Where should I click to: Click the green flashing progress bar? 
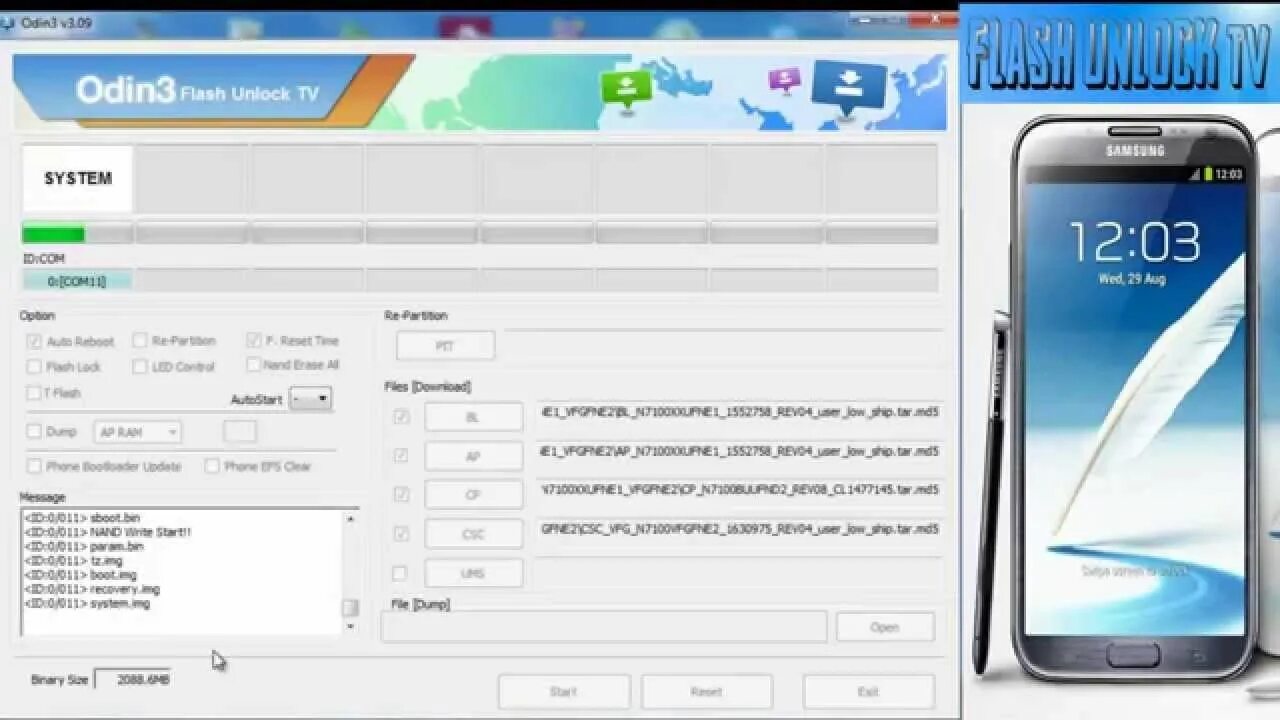[77, 234]
